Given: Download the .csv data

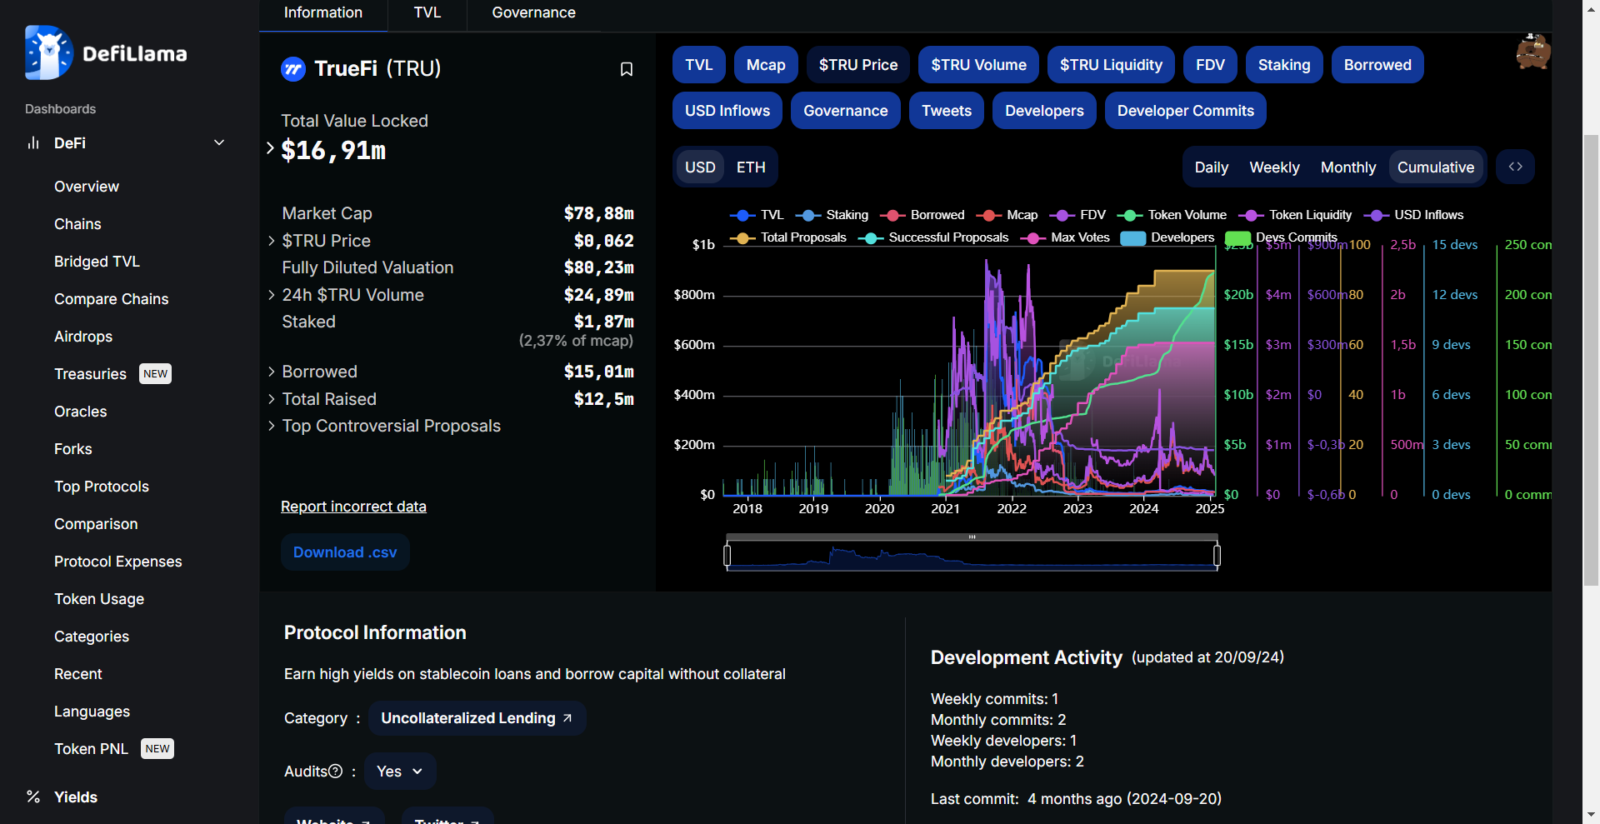Looking at the screenshot, I should pos(345,552).
